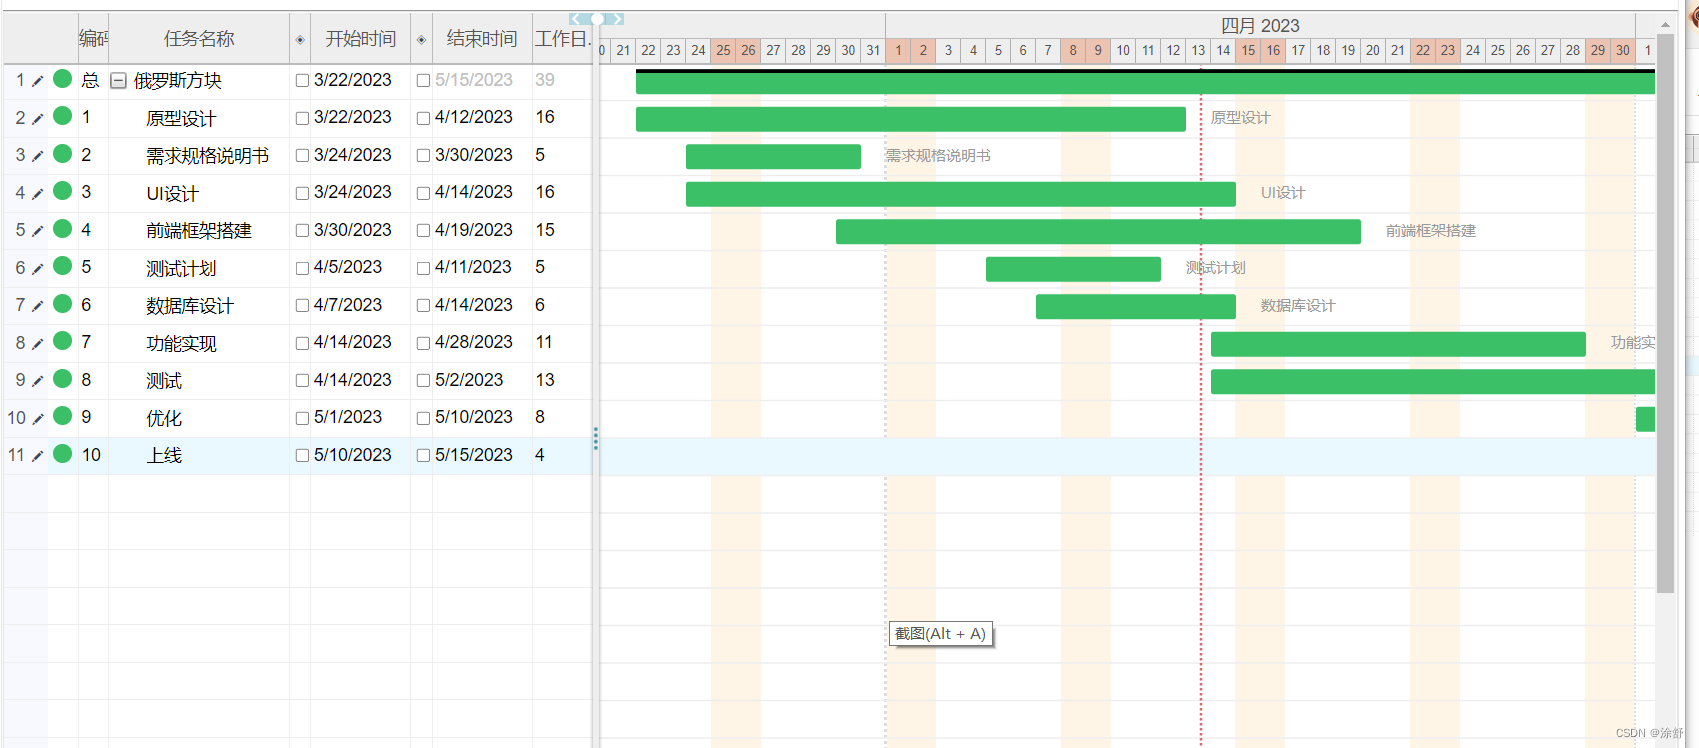Image resolution: width=1699 pixels, height=748 pixels.
Task: Toggle start date checkbox for 3/22/2023 俄罗斯方块
Action: click(x=302, y=81)
